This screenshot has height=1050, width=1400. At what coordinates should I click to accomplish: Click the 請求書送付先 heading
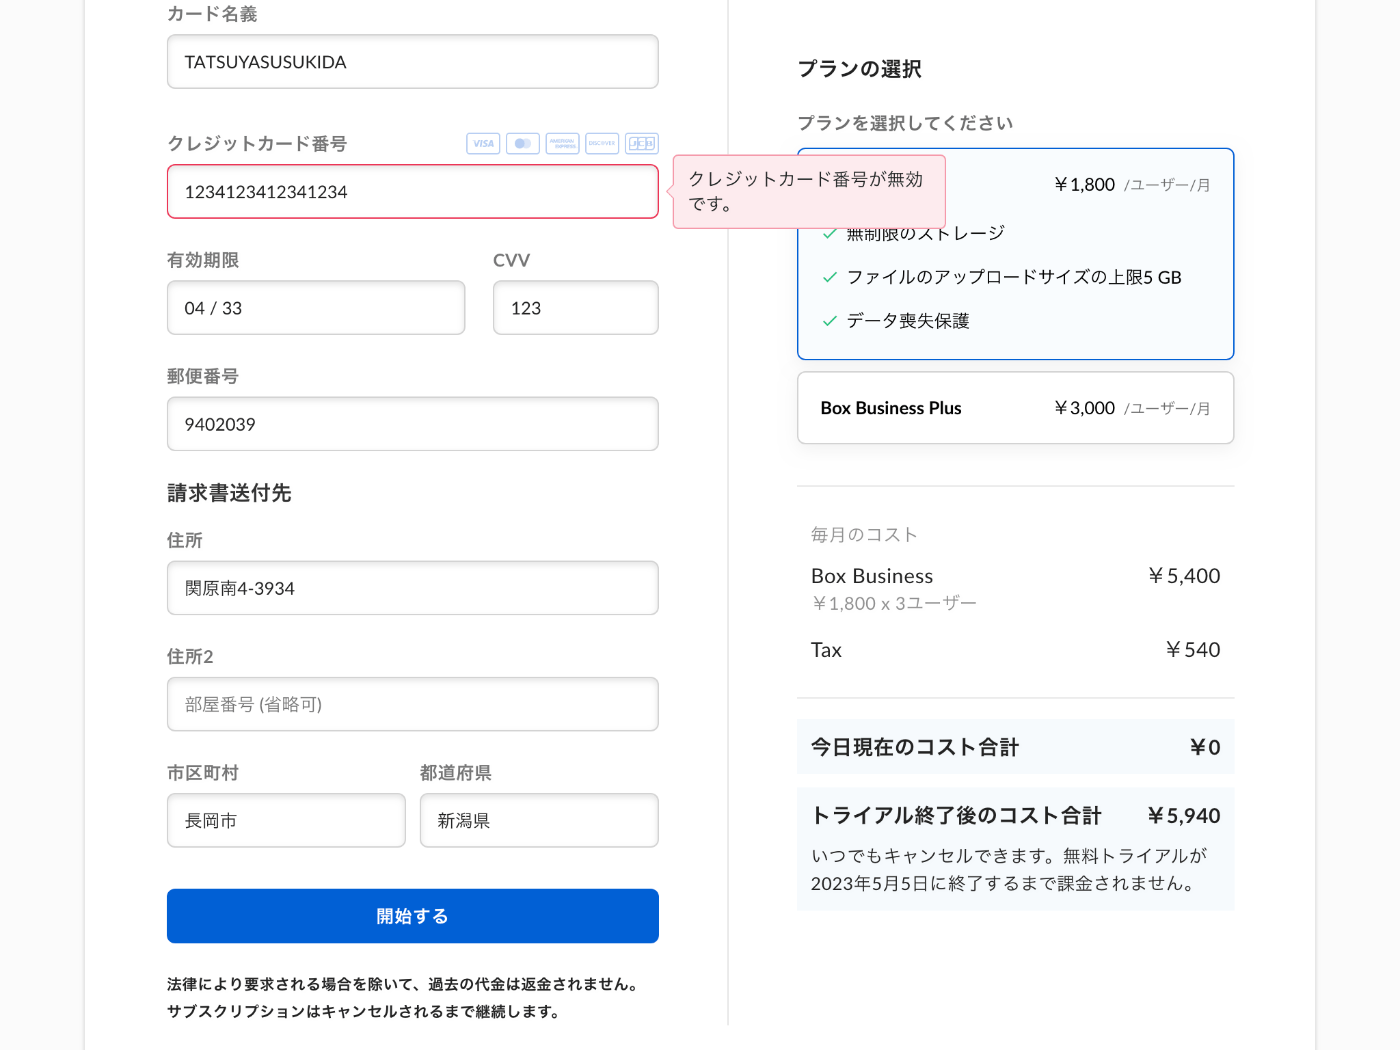pyautogui.click(x=229, y=493)
